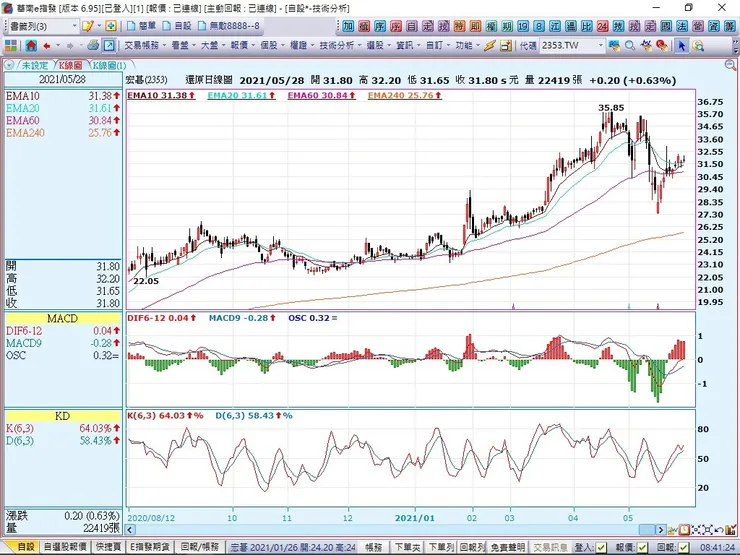The width and height of the screenshot is (740, 555).
Task: Click the 19 toolbar icon
Action: tap(523, 26)
